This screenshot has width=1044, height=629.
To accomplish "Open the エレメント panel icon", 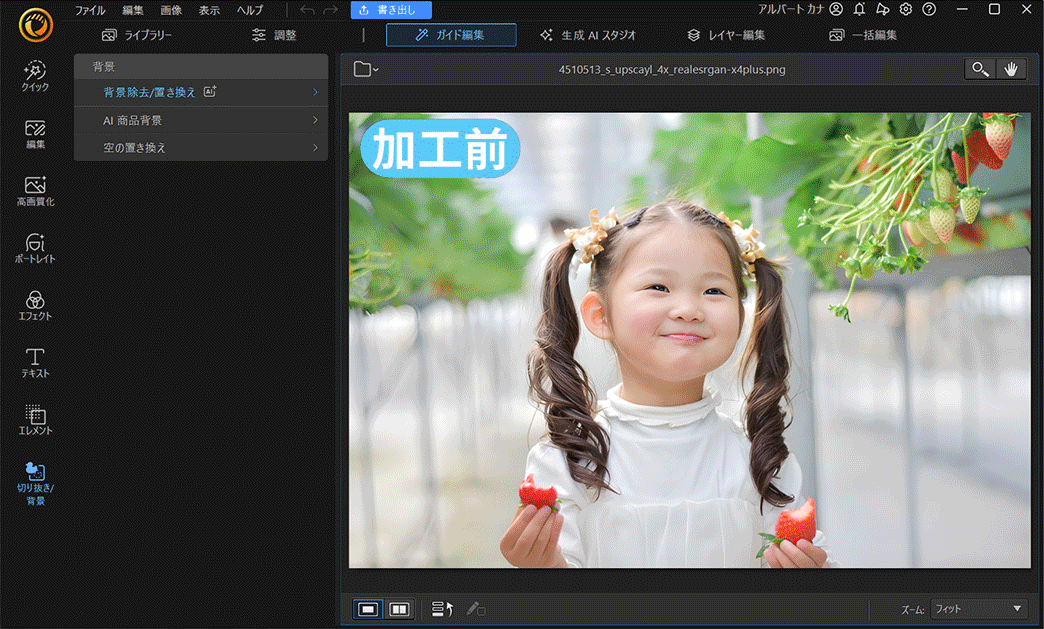I will coord(33,420).
